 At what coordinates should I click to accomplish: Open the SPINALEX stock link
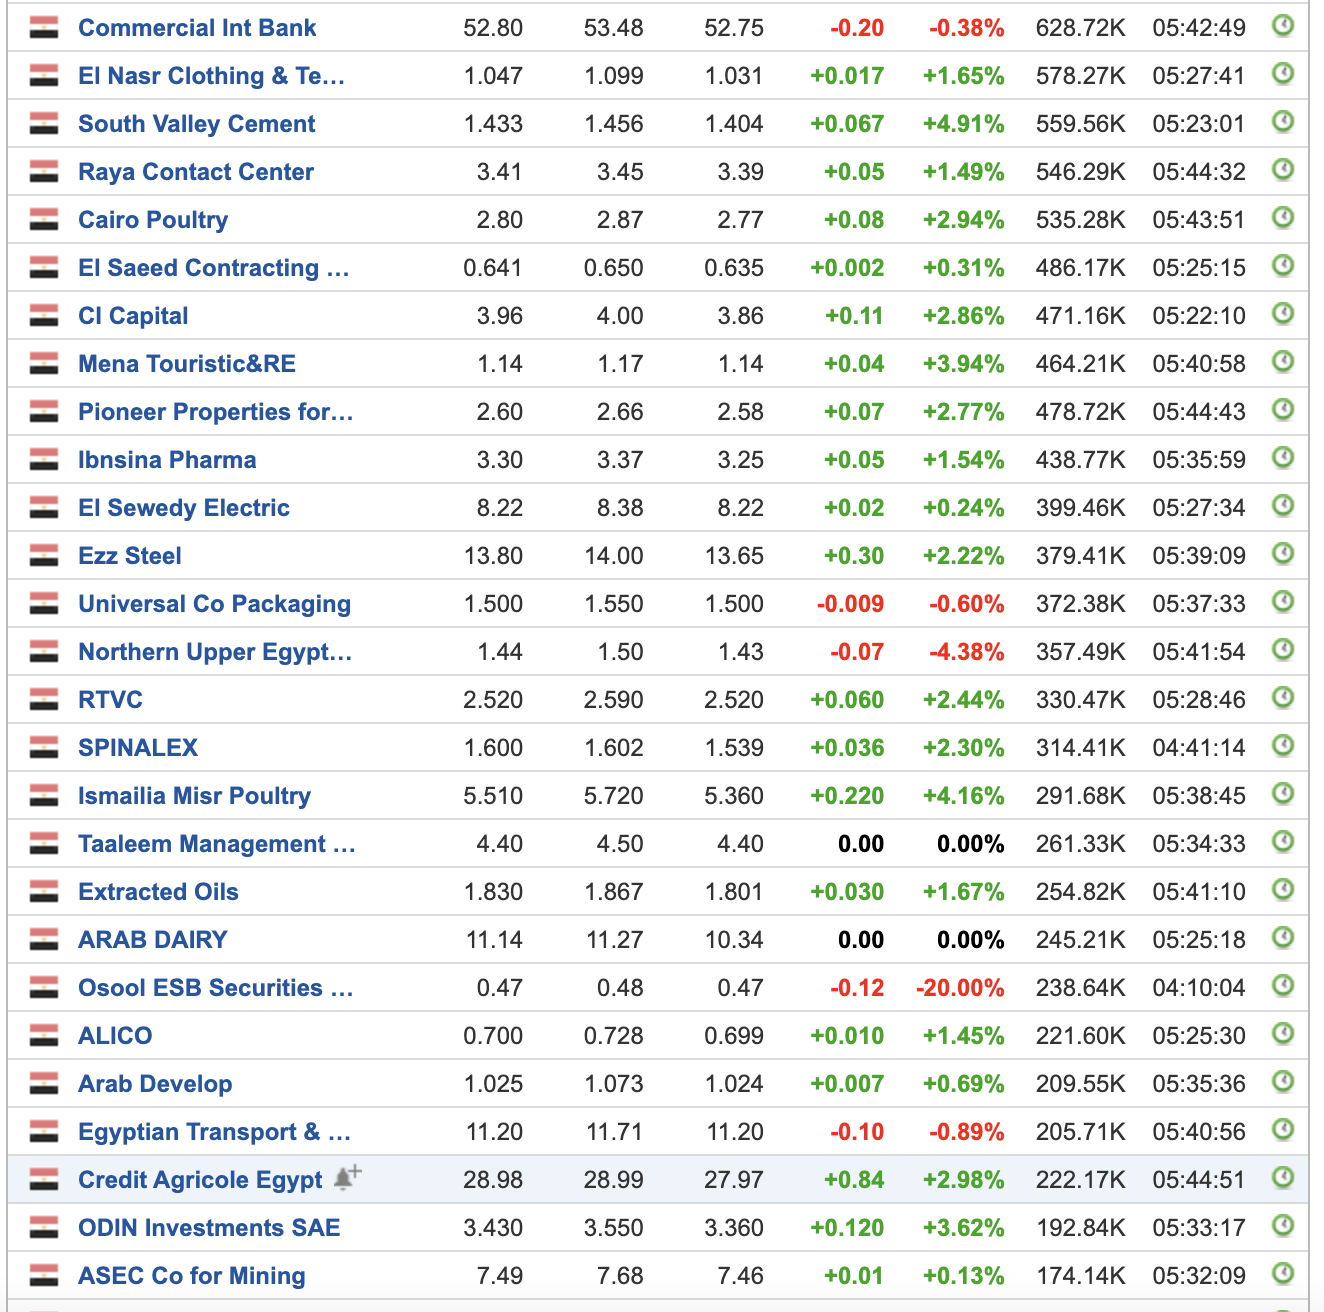coord(138,748)
